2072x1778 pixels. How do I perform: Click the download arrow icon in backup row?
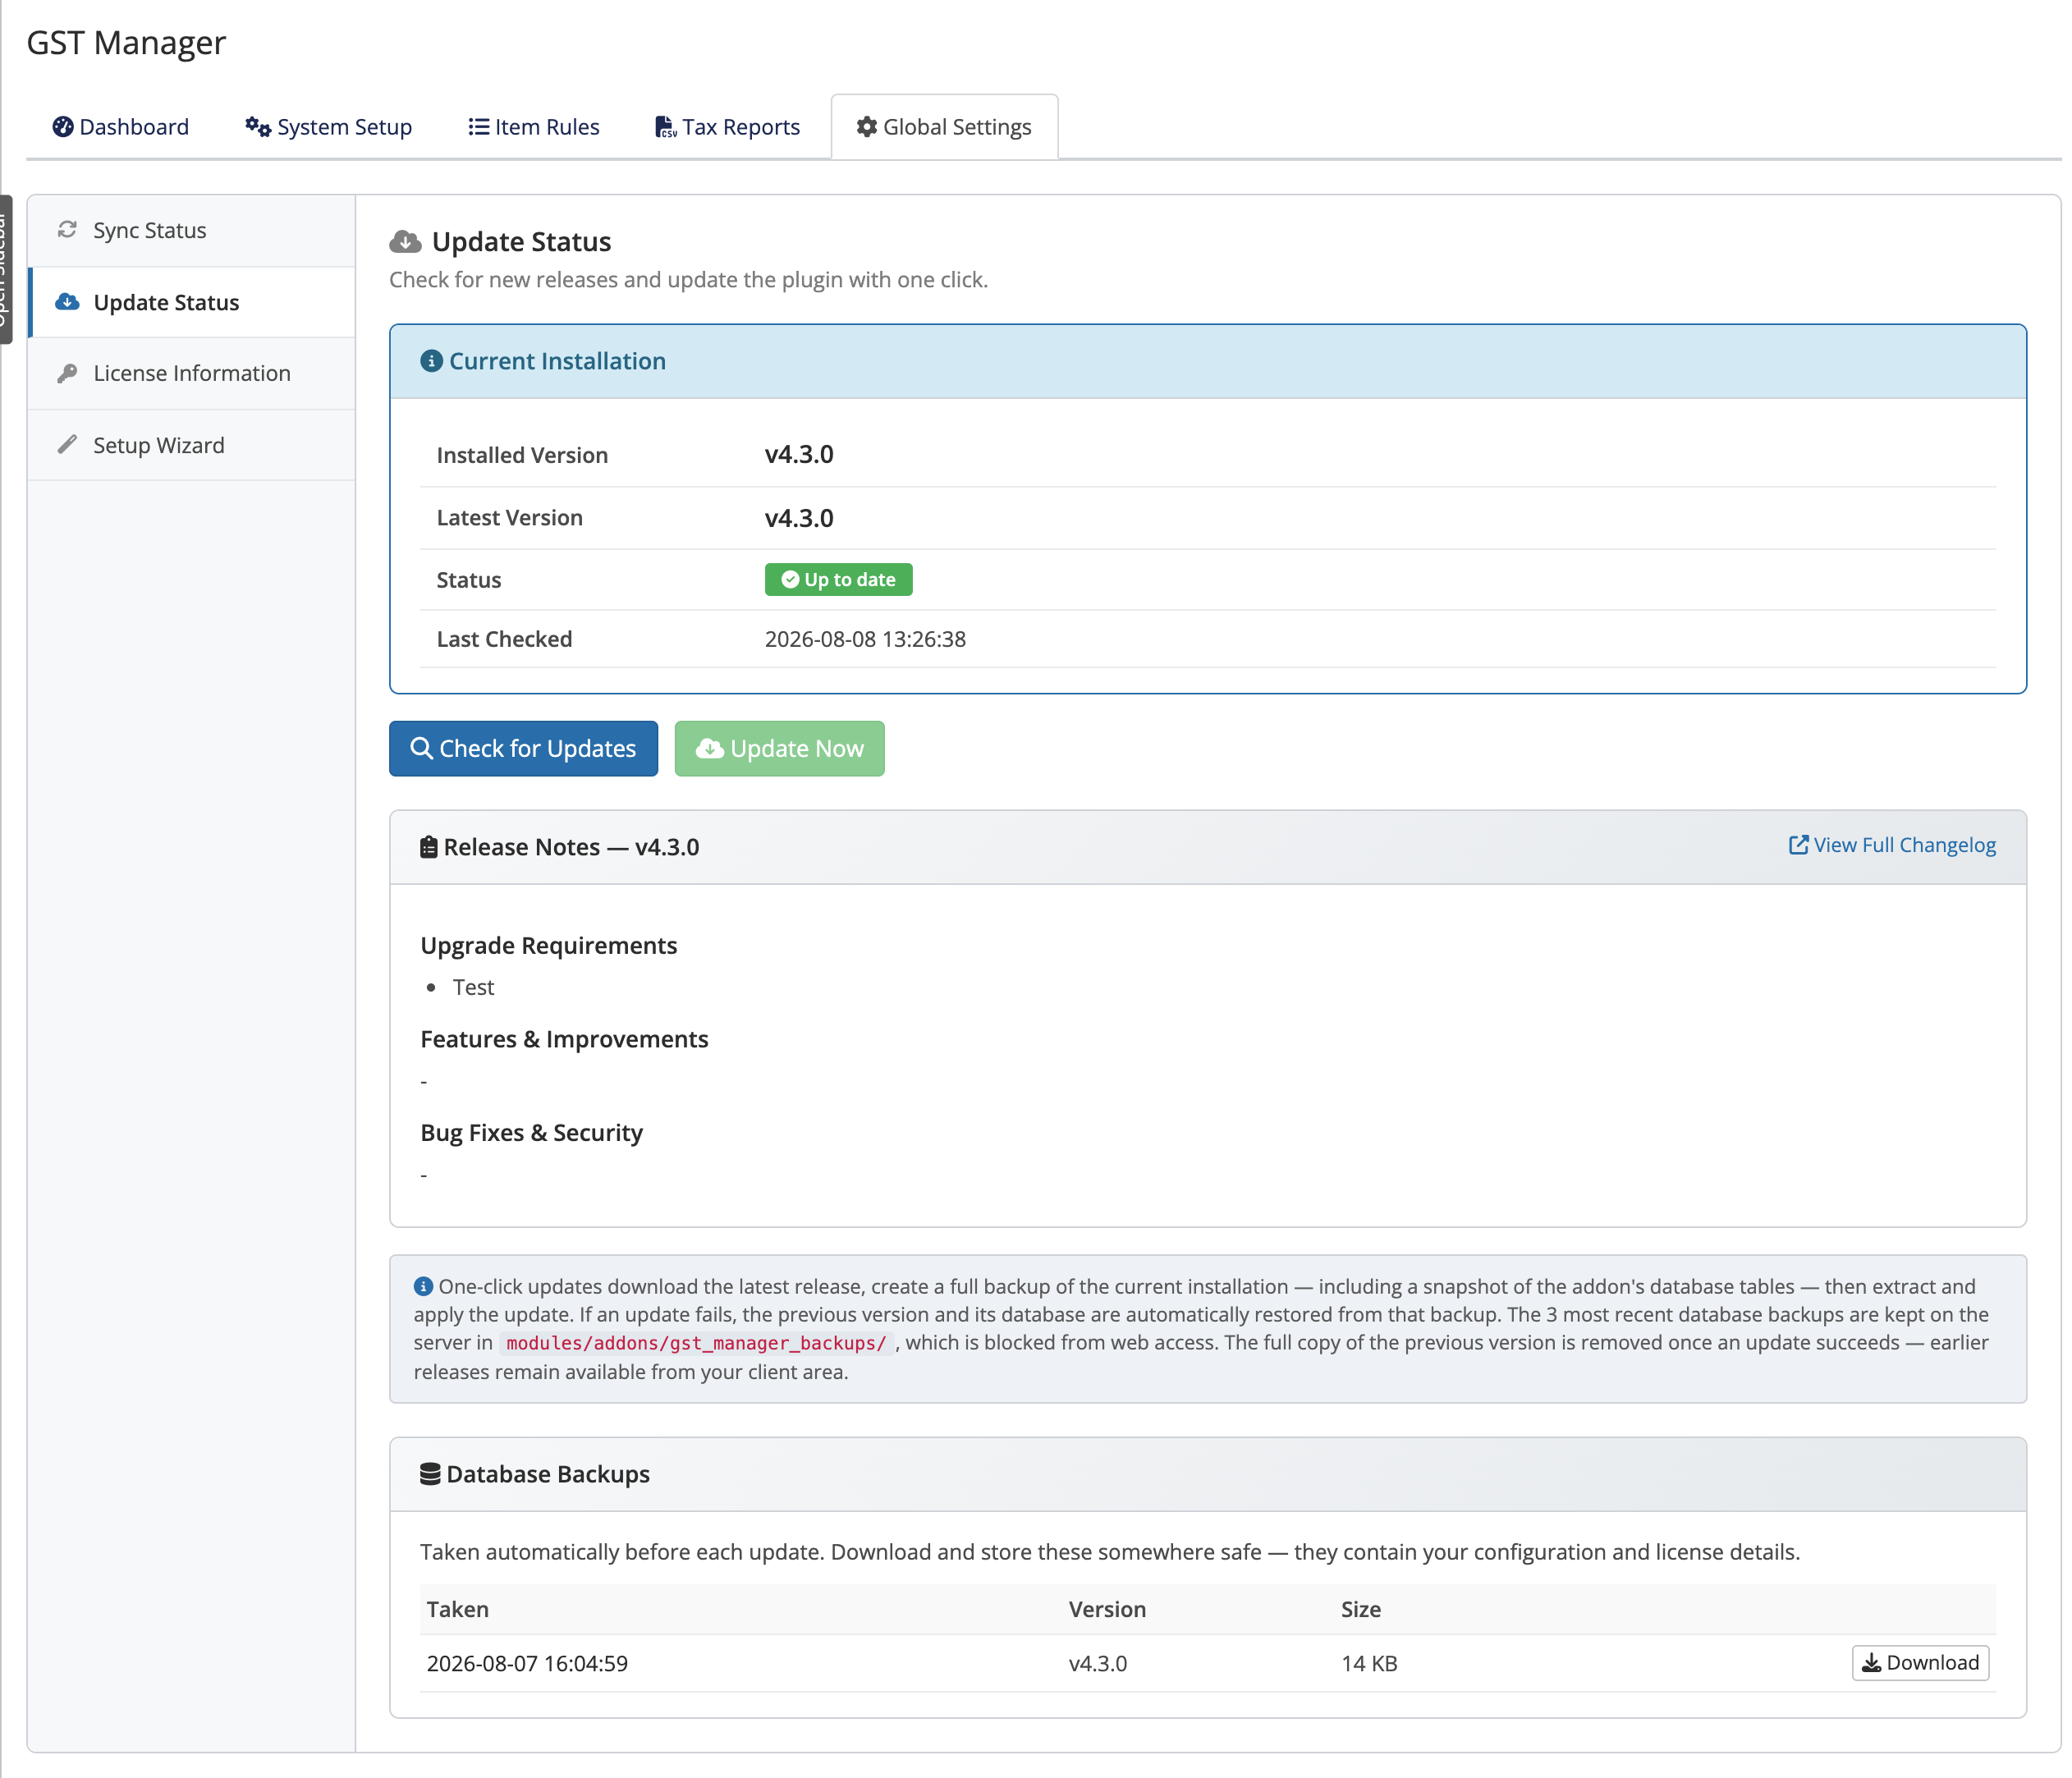[x=1871, y=1663]
